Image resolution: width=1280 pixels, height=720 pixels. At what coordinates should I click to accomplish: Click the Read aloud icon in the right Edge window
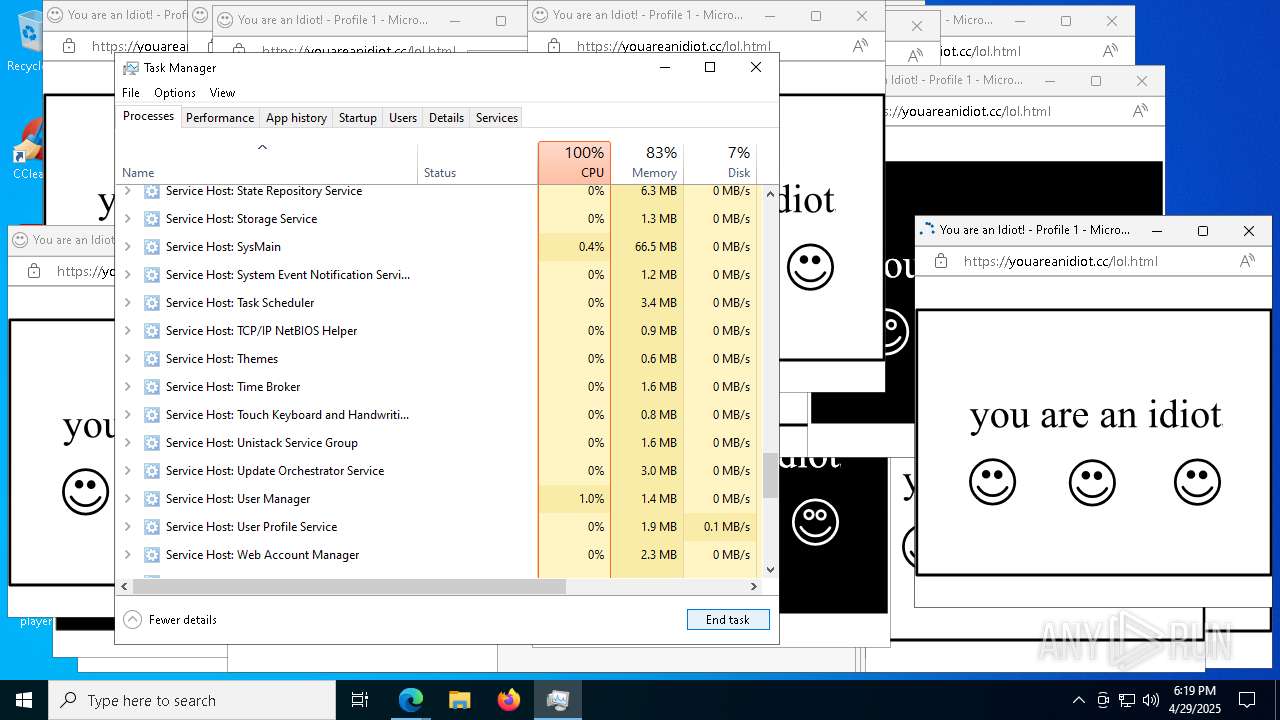point(1247,261)
